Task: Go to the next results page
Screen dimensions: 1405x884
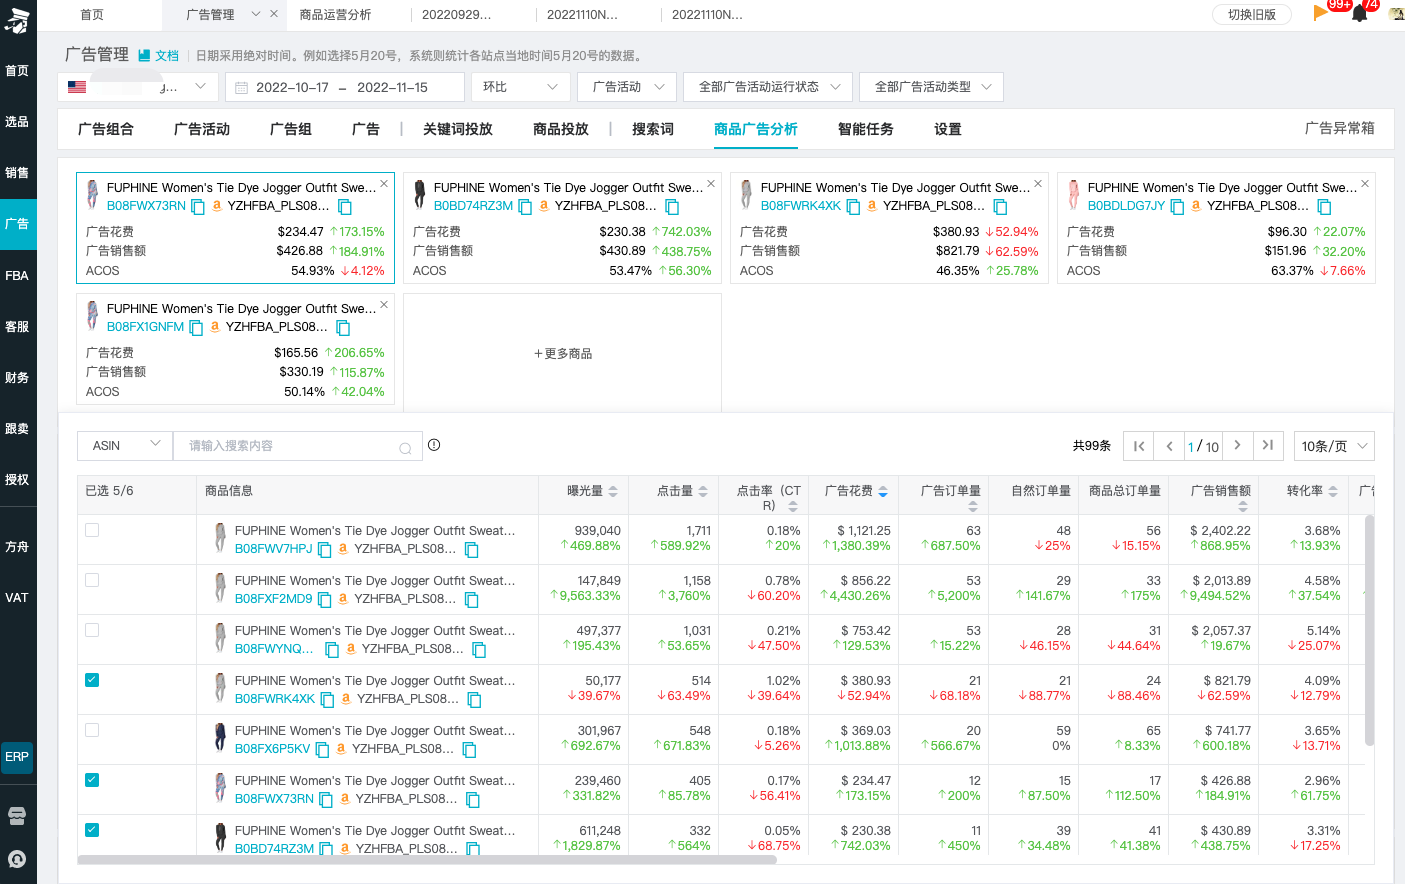Action: click(x=1237, y=446)
